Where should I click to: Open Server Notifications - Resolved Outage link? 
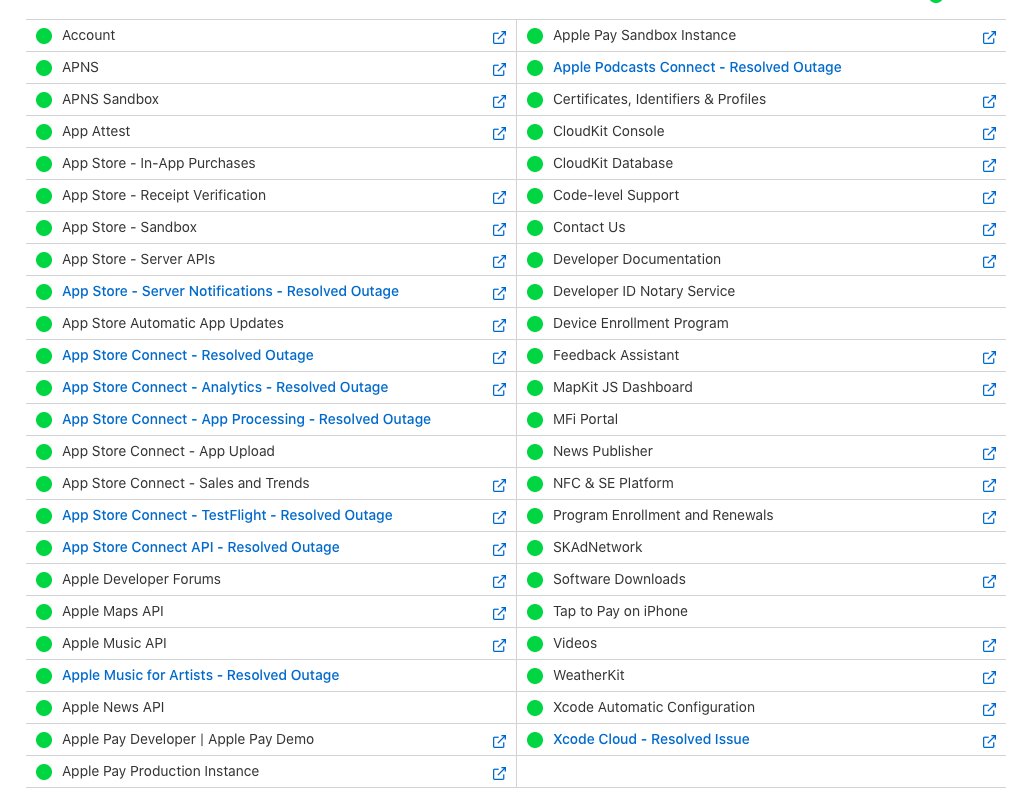[x=231, y=291]
